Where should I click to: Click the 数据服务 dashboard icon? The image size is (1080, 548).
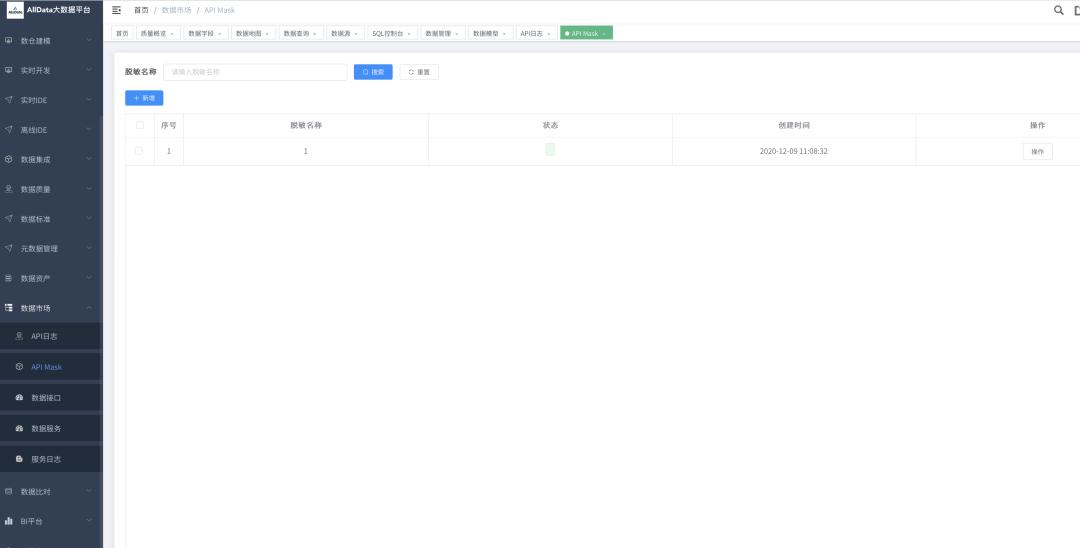[x=19, y=428]
